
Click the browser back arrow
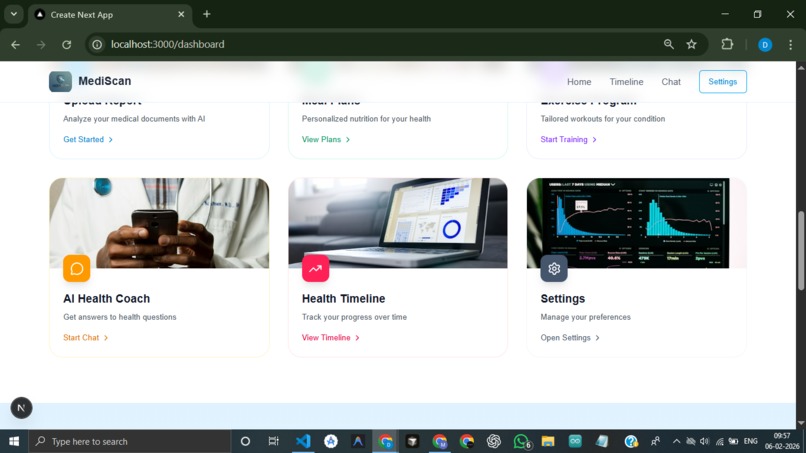[x=15, y=45]
